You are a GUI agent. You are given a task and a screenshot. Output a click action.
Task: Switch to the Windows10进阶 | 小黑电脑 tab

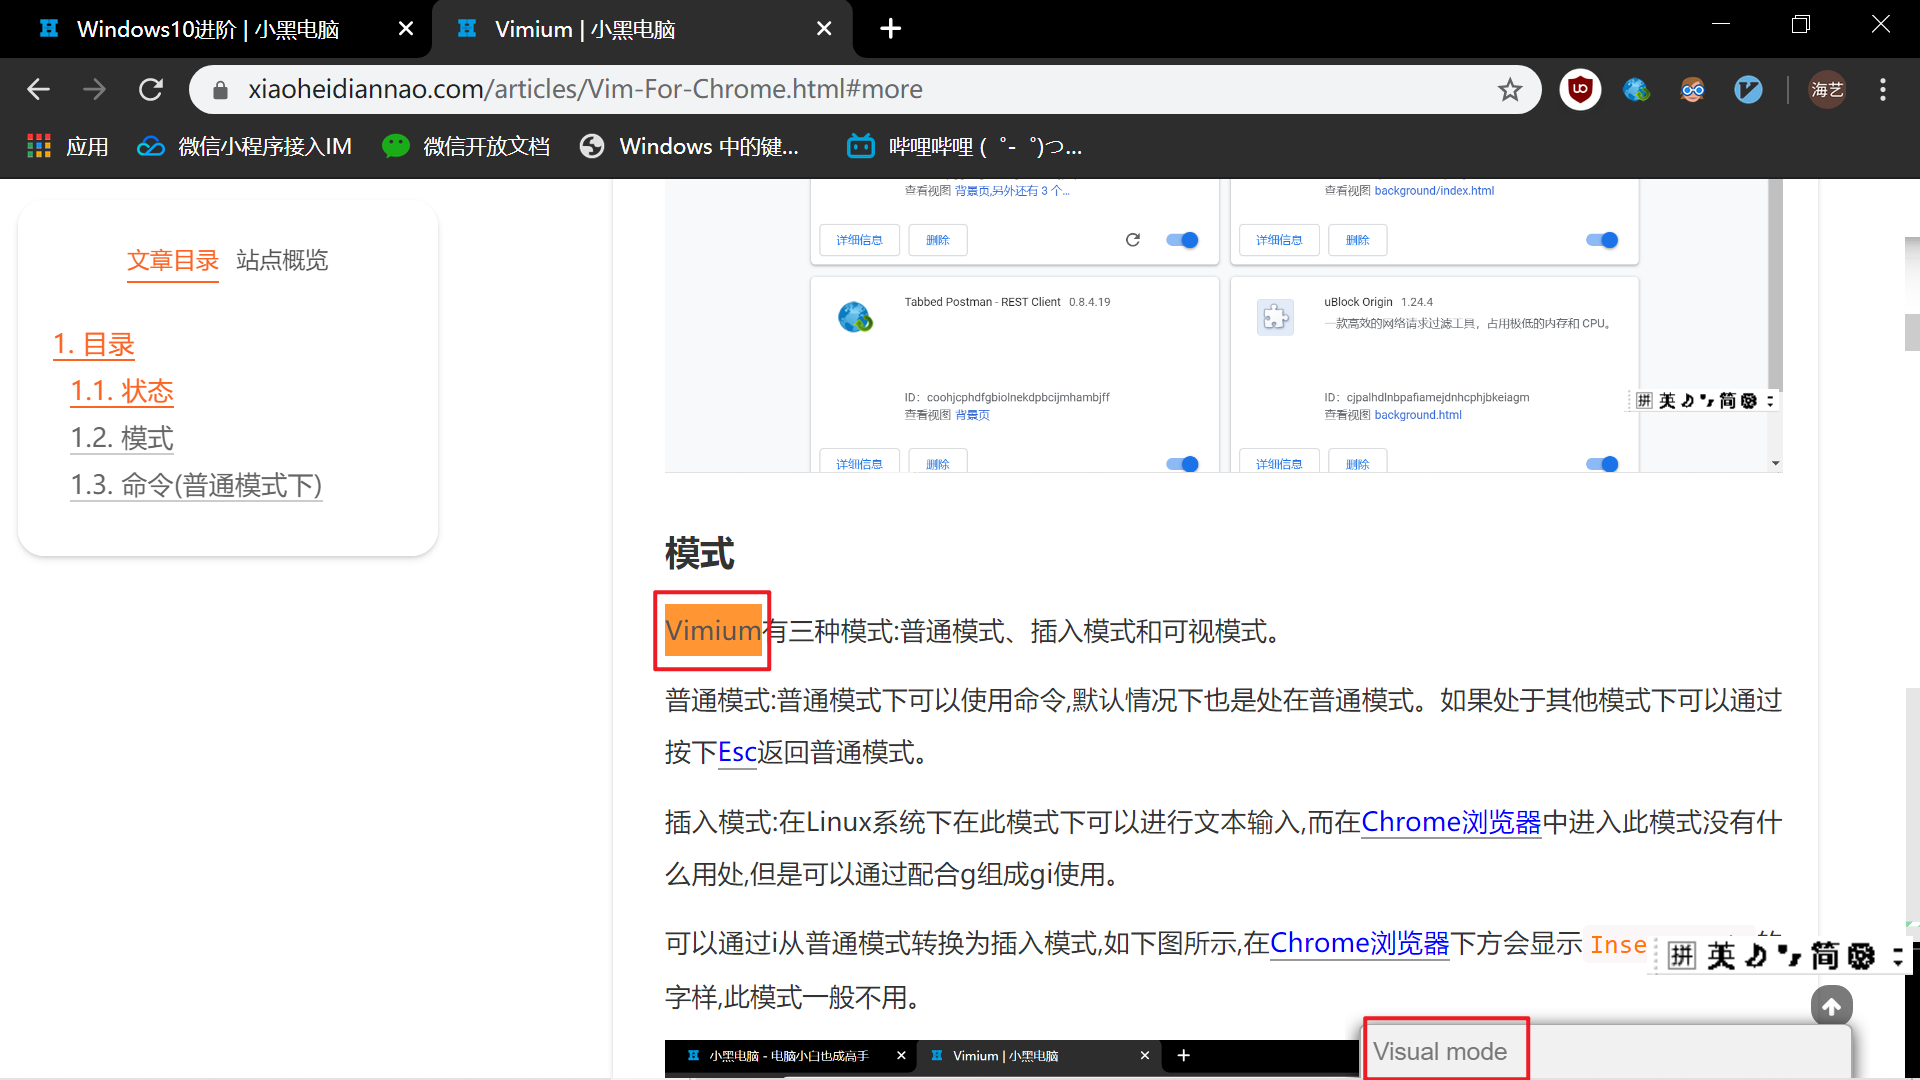click(x=215, y=29)
